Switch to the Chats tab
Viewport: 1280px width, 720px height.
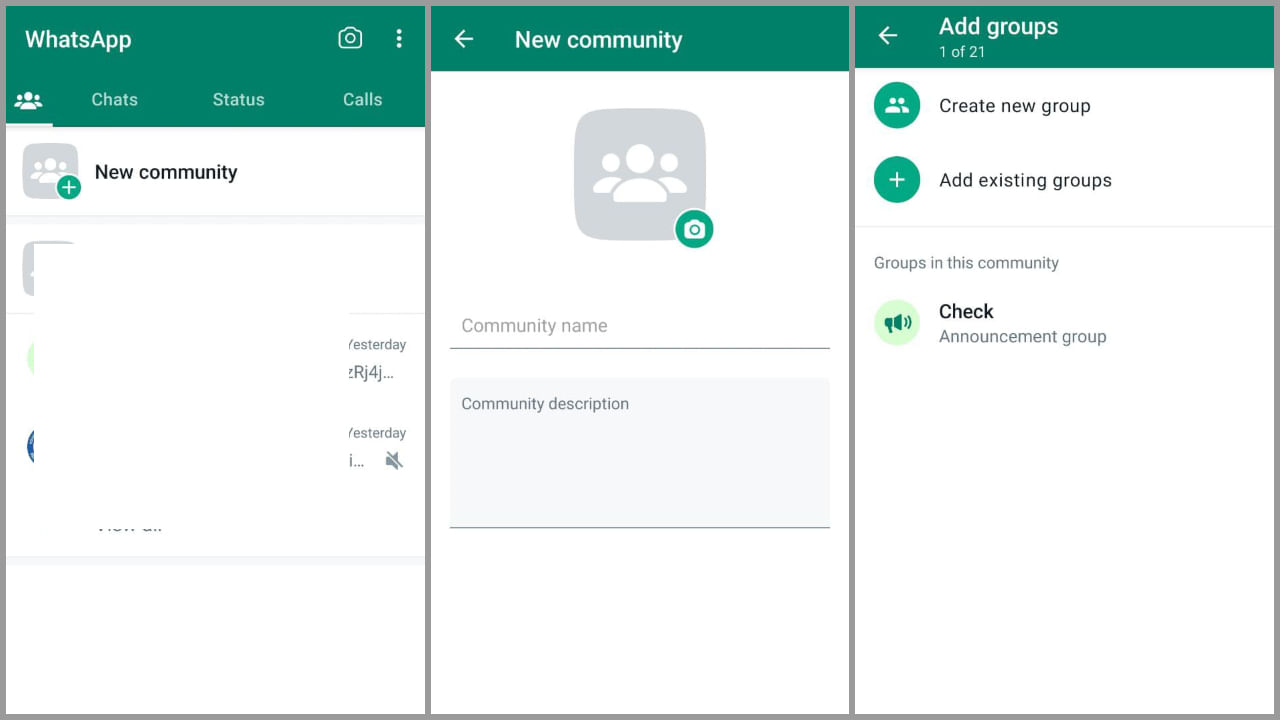114,100
